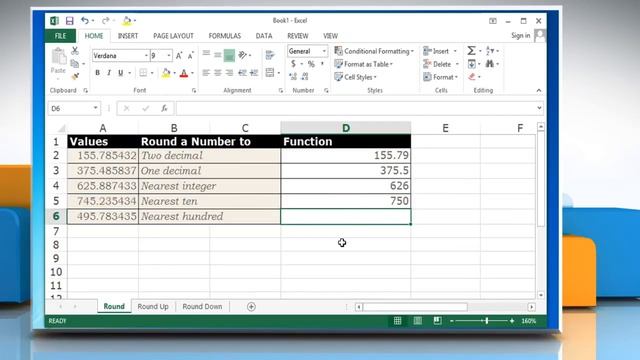Toggle Align Left
The height and width of the screenshot is (360, 640).
pos(206,73)
